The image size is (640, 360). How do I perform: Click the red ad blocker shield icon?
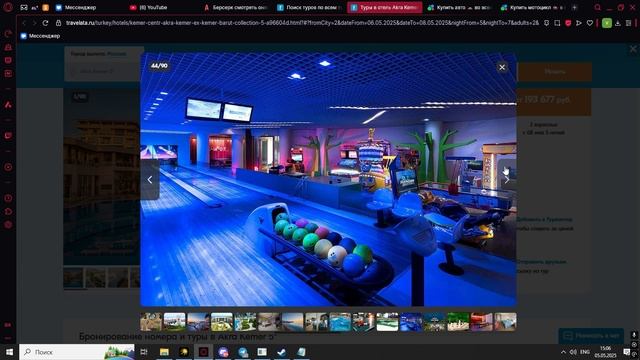568,23
